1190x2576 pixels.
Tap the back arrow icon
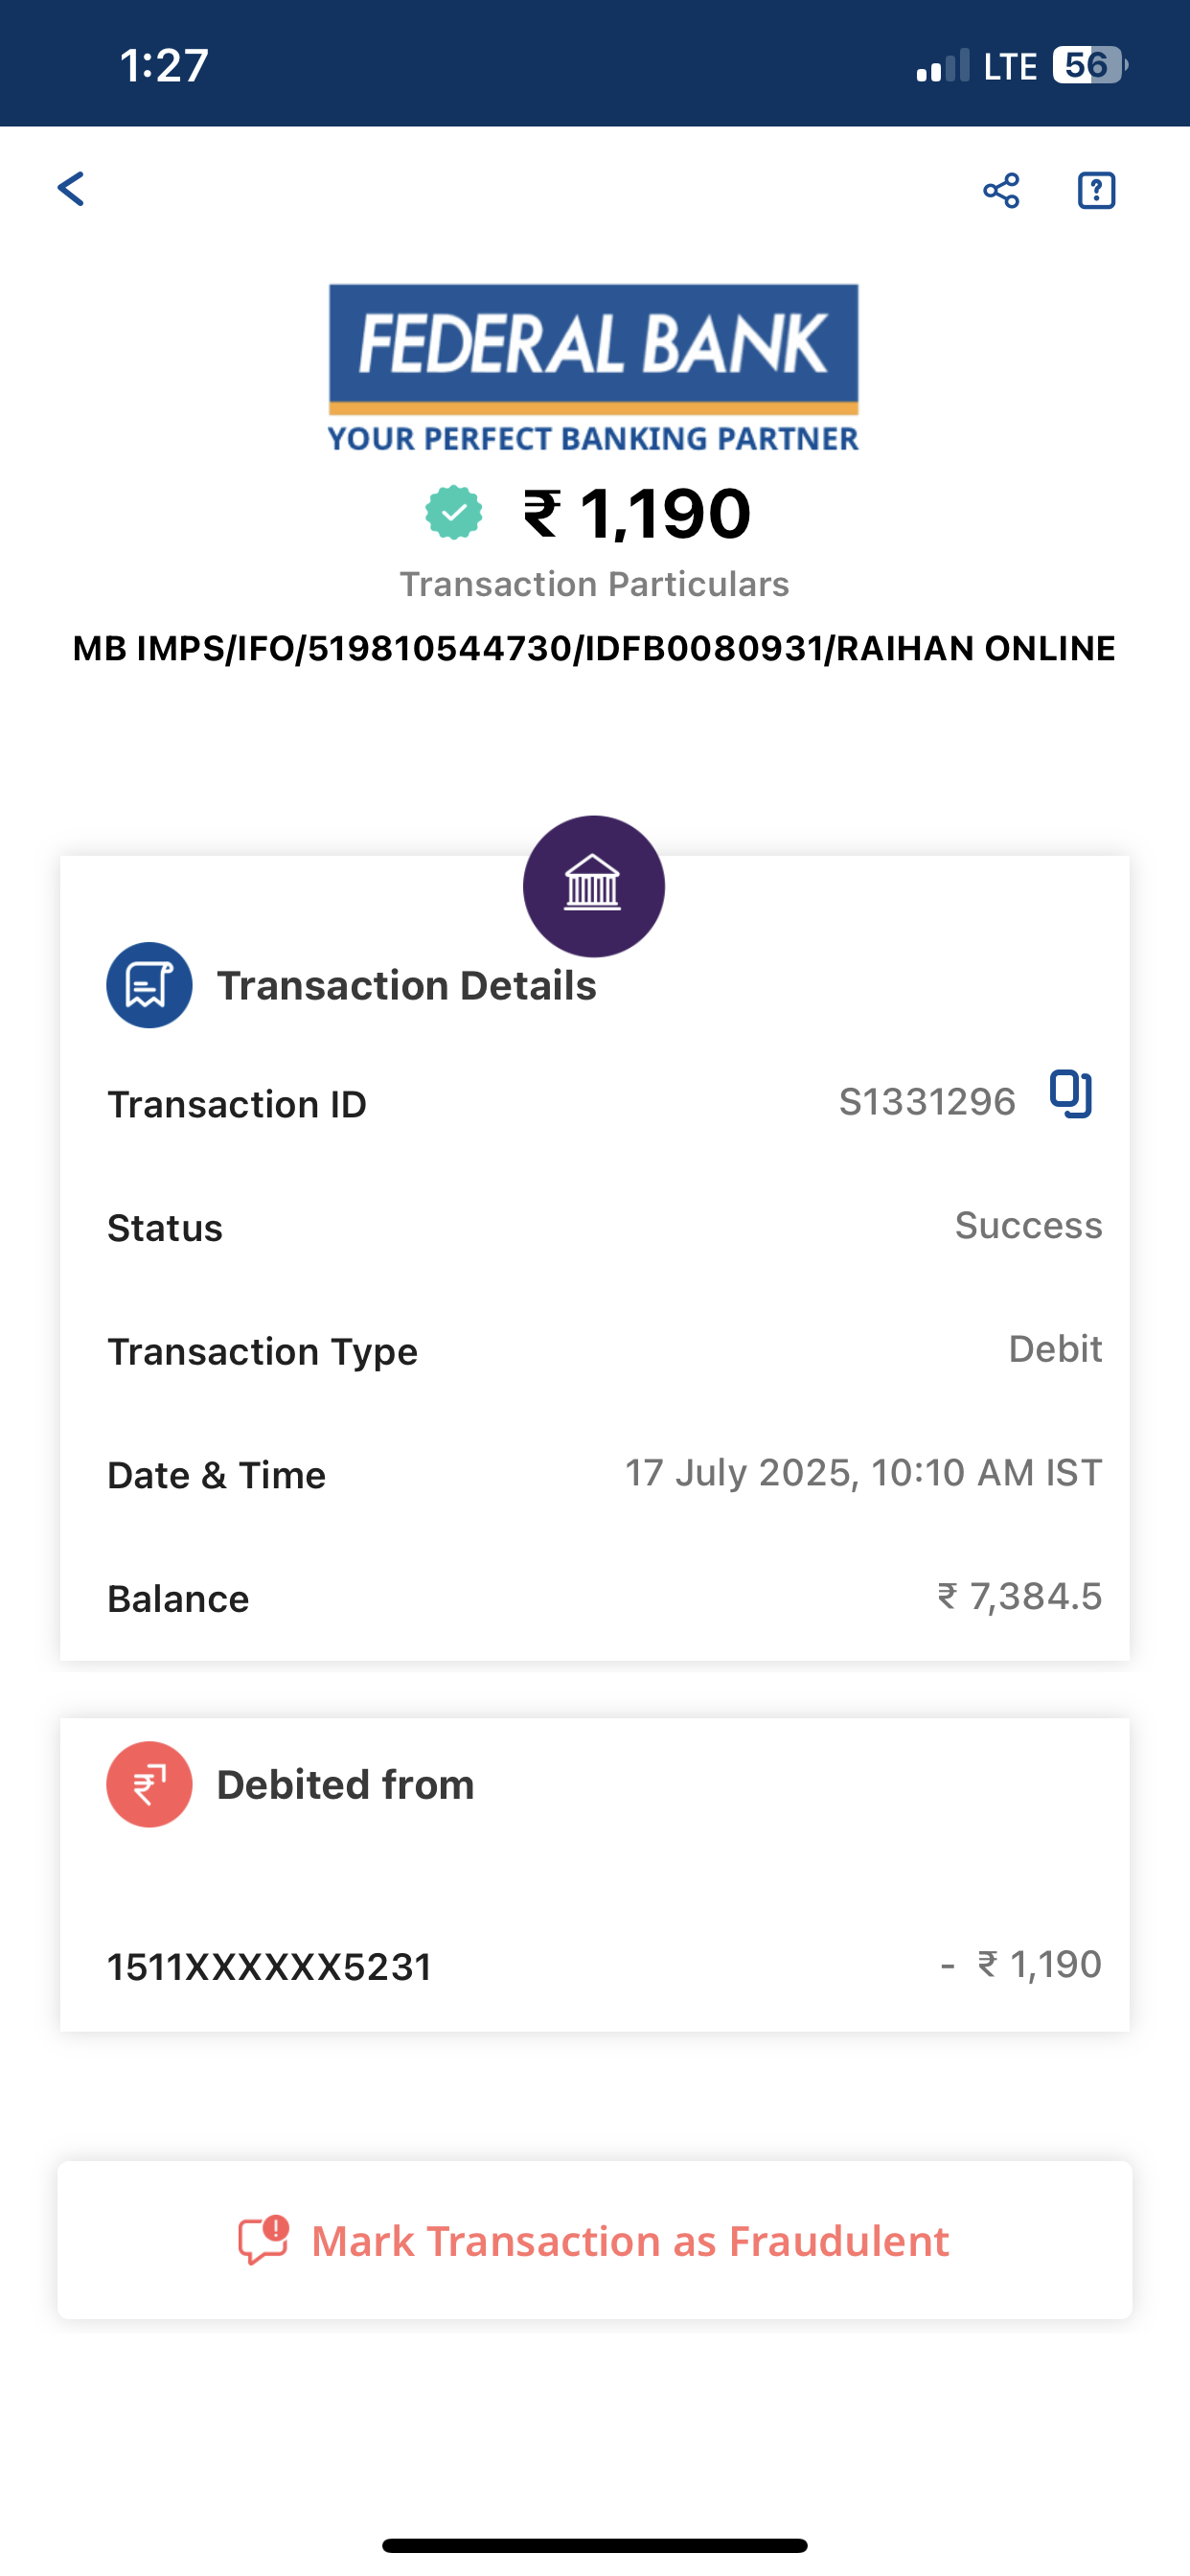tap(71, 188)
